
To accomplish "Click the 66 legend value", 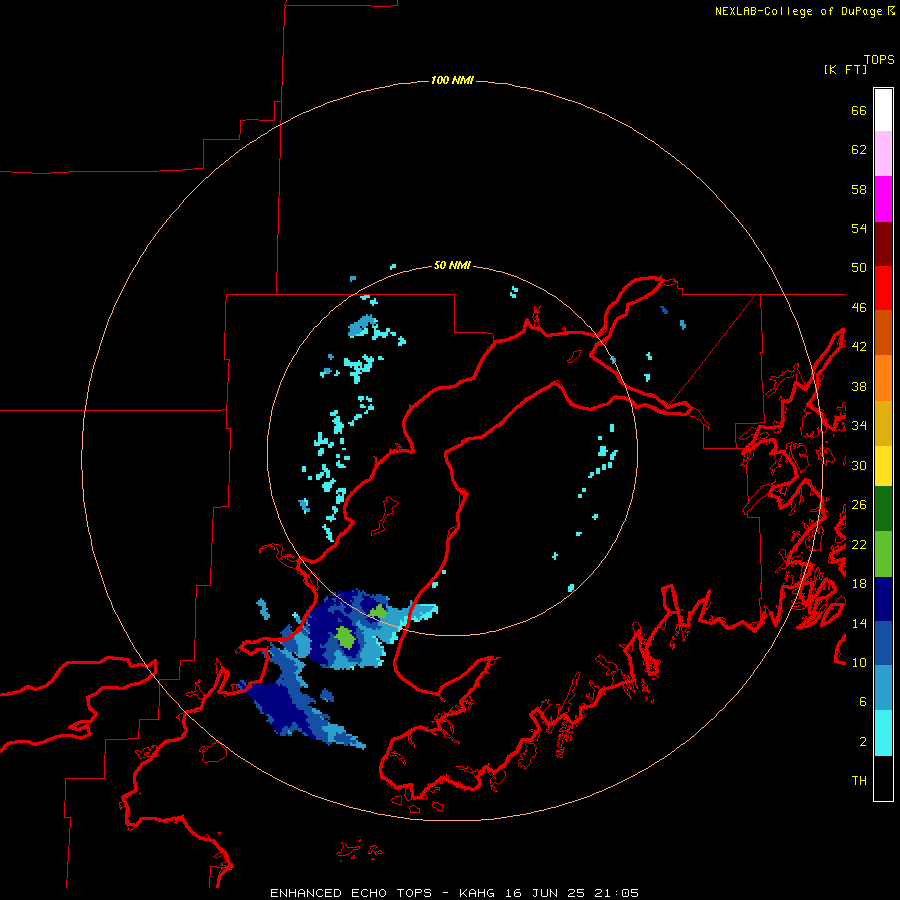I will (x=859, y=111).
